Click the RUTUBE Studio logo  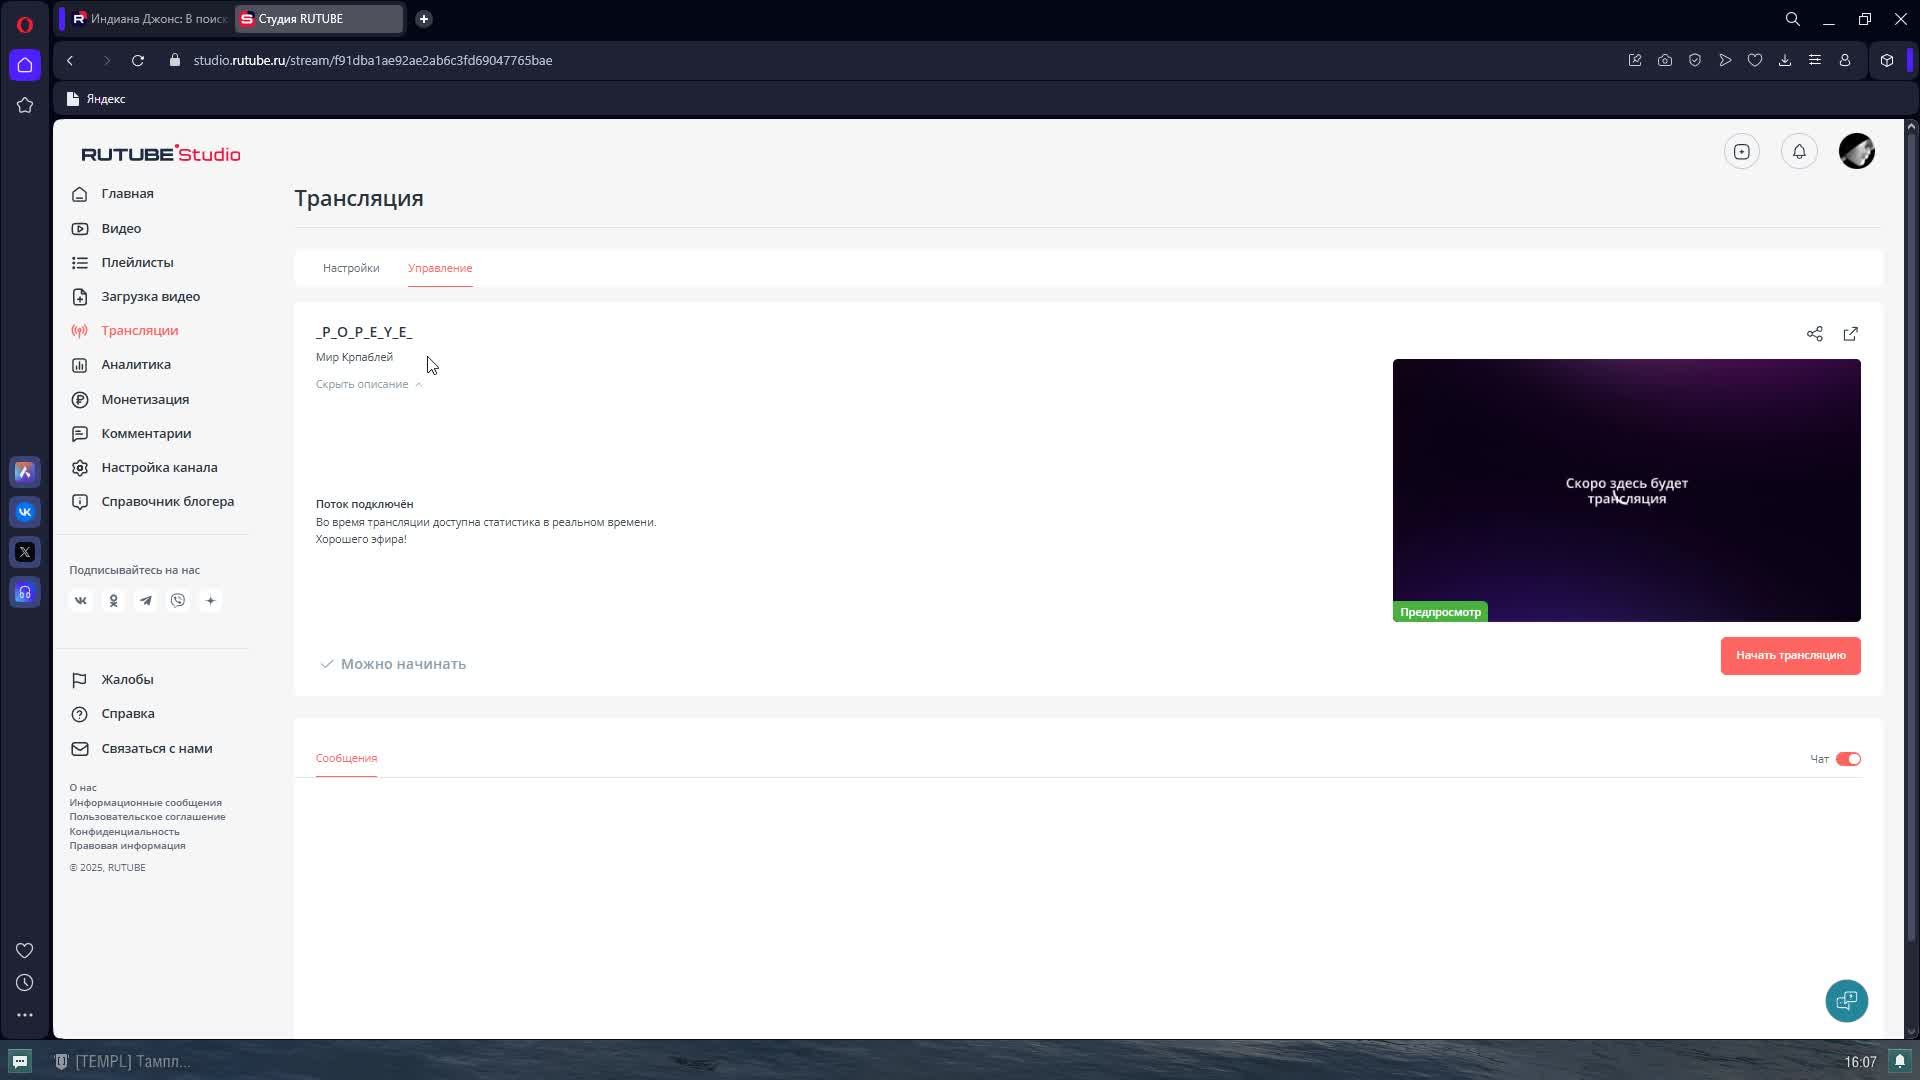click(x=161, y=154)
